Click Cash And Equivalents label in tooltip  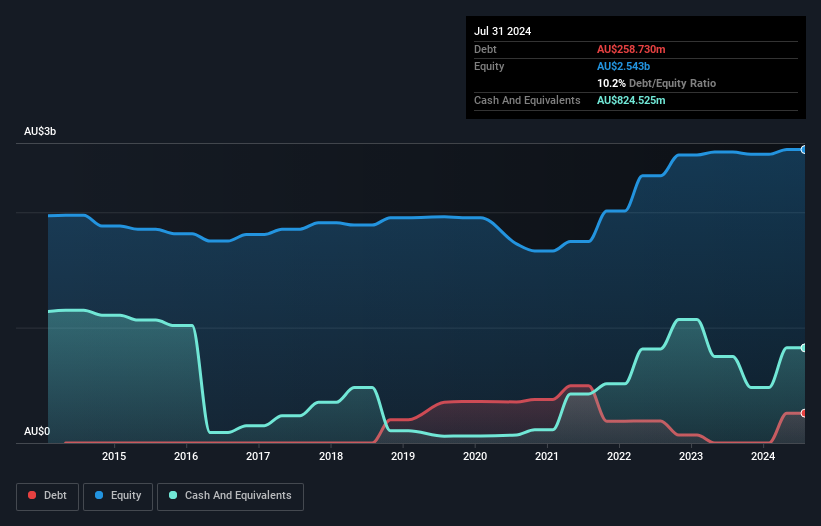527,100
